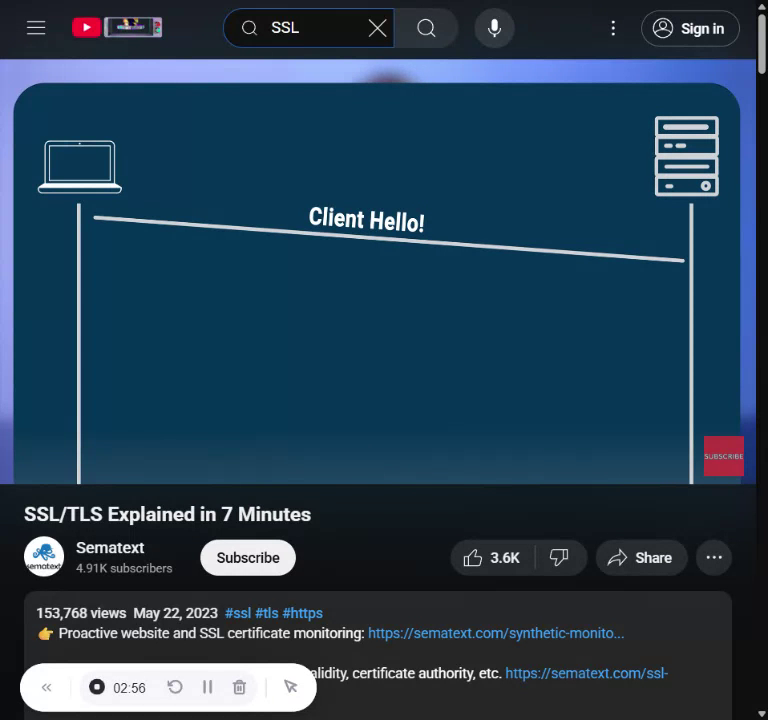Image resolution: width=768 pixels, height=720 pixels.
Task: Open the #tls hashtag
Action: (x=266, y=613)
